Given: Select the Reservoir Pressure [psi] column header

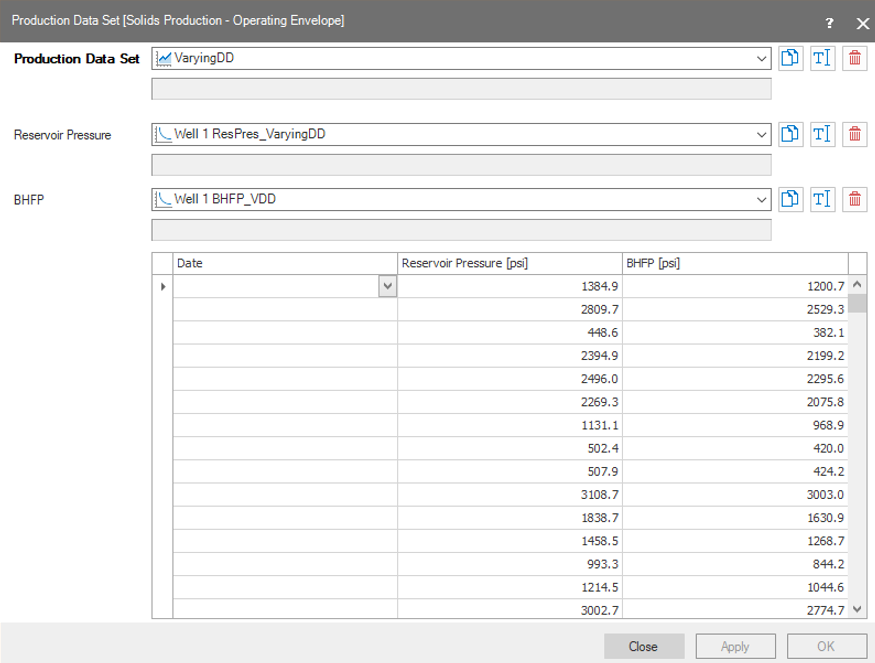Looking at the screenshot, I should pos(510,263).
